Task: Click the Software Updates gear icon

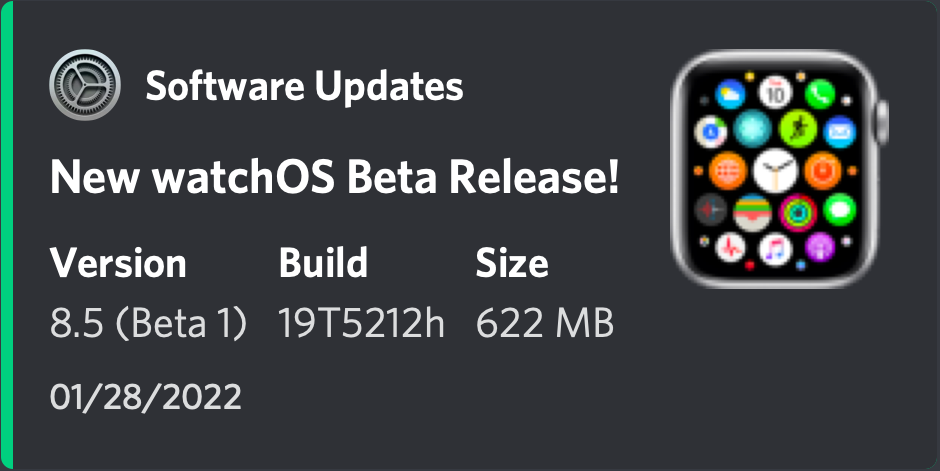Action: tap(85, 86)
